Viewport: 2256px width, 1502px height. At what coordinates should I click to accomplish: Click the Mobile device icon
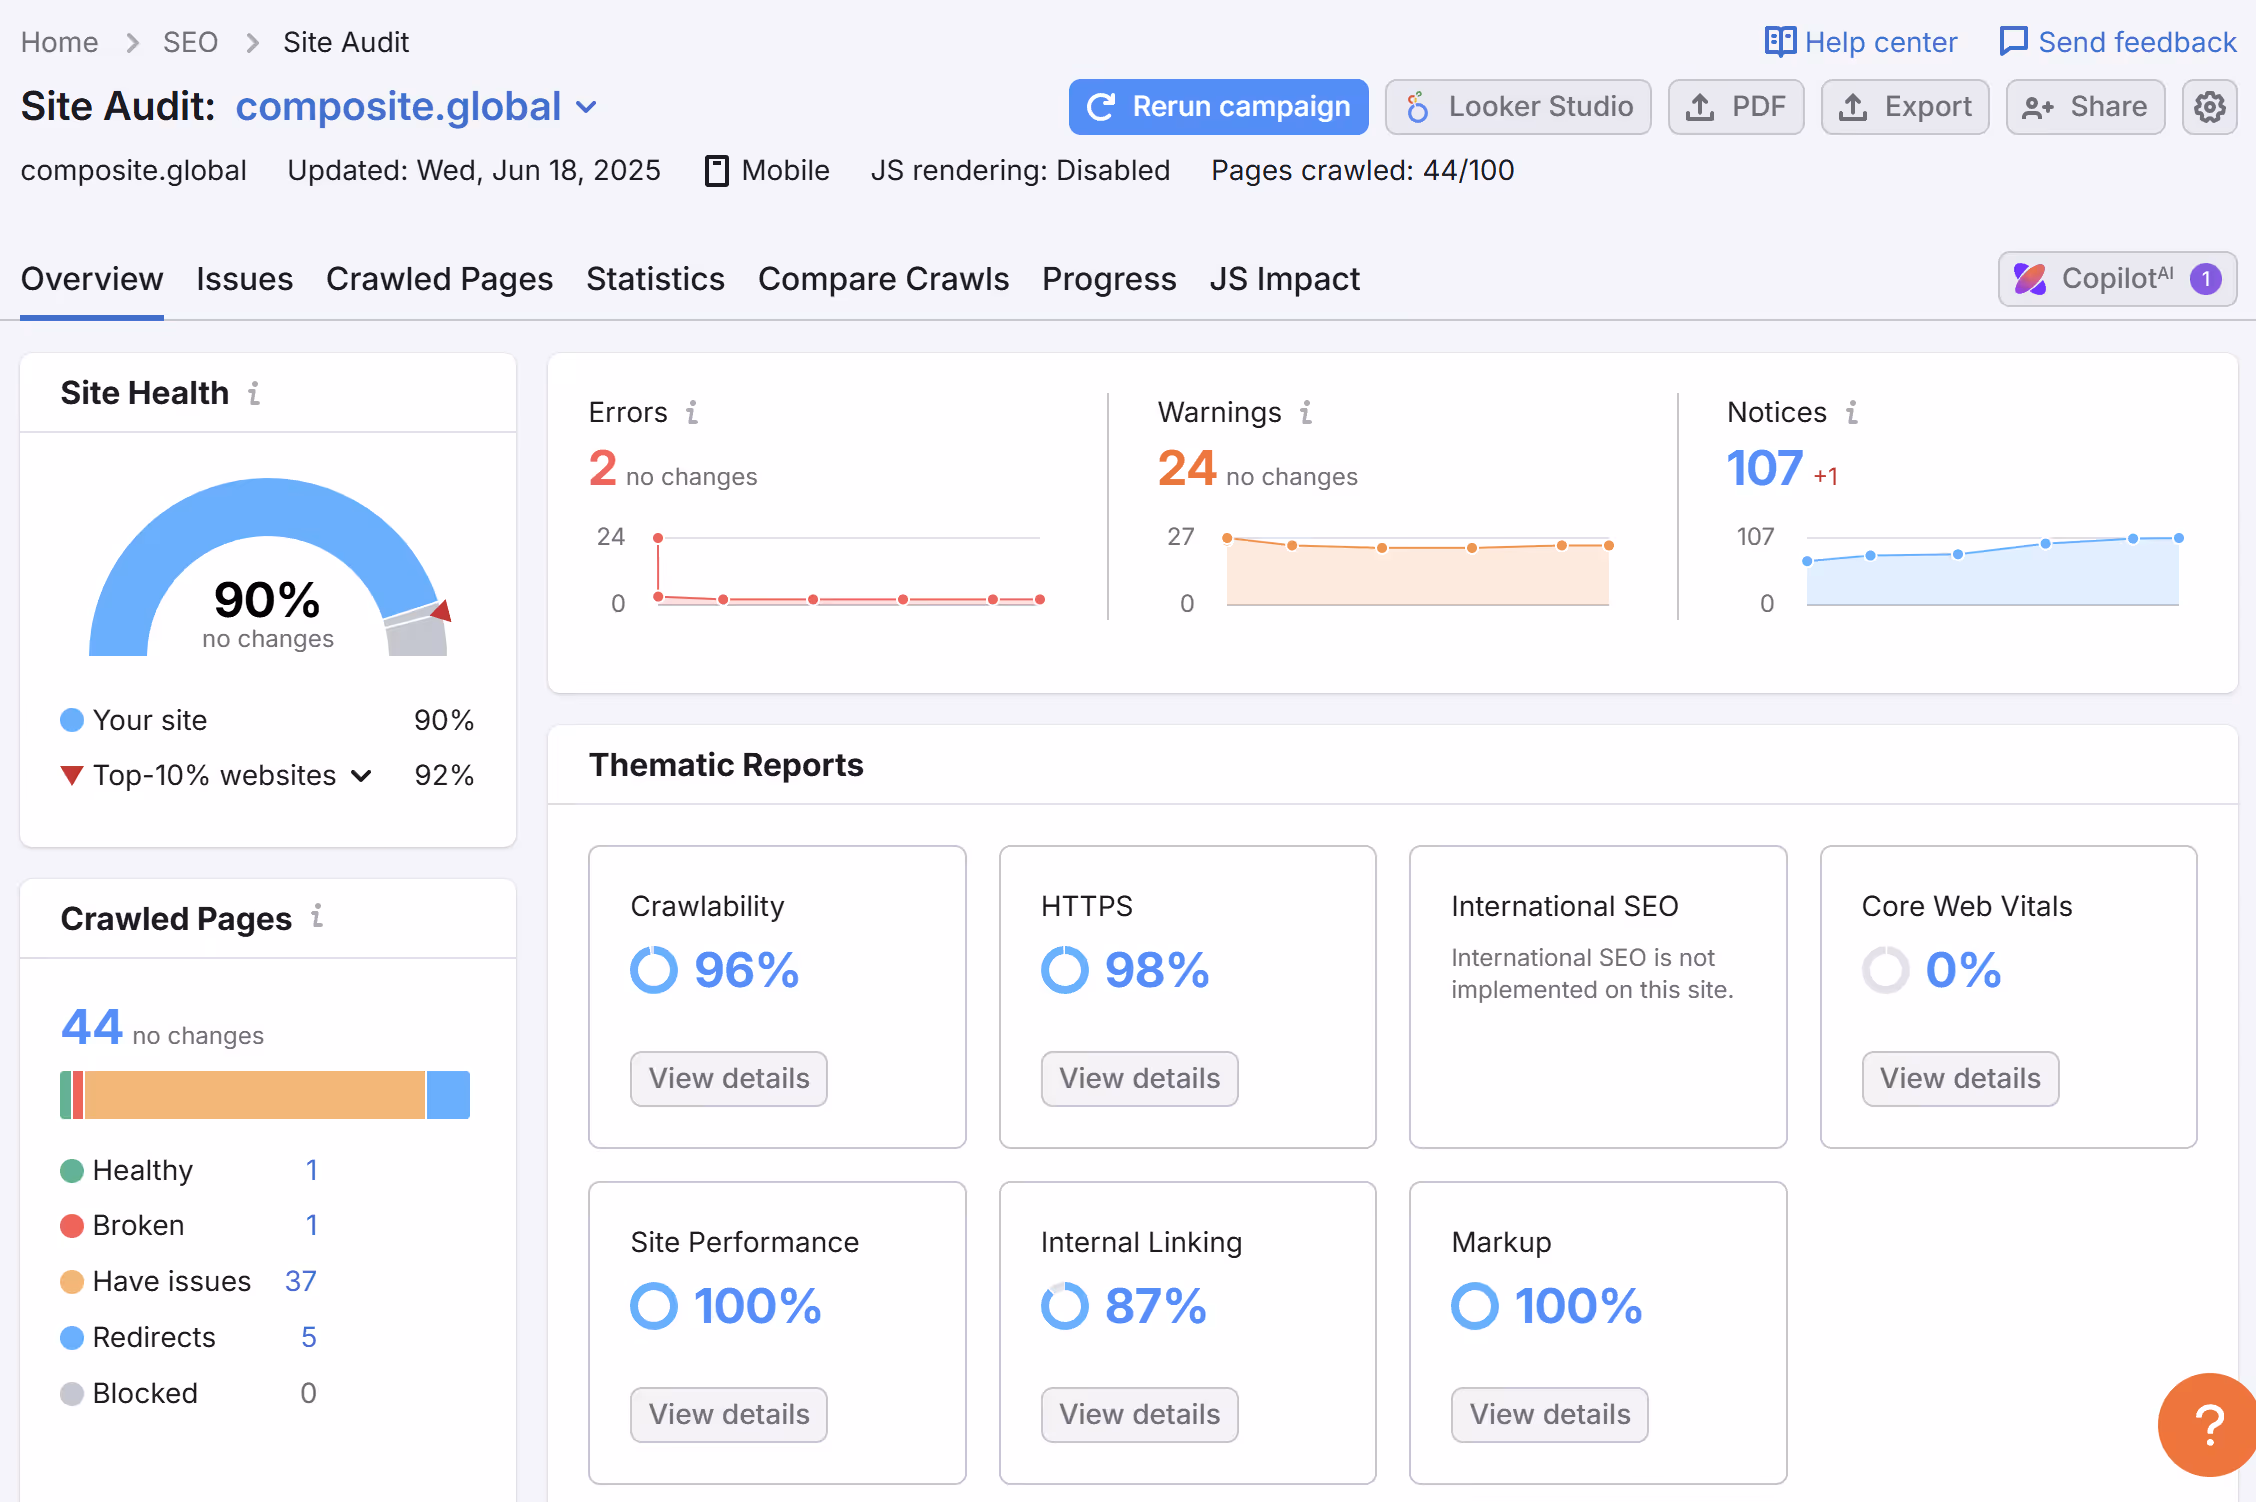716,170
